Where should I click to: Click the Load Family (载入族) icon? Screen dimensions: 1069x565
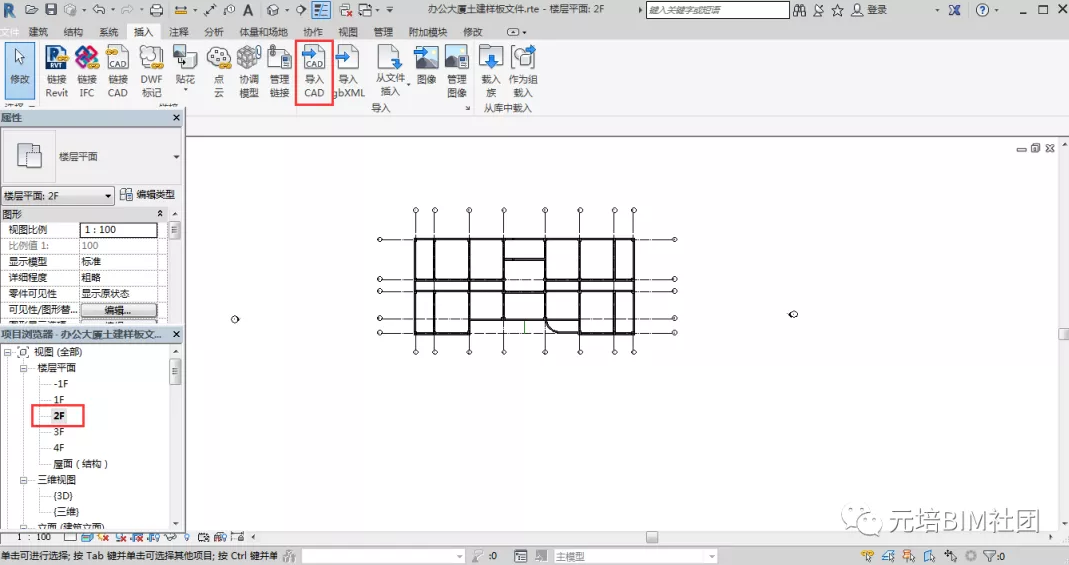tap(490, 70)
